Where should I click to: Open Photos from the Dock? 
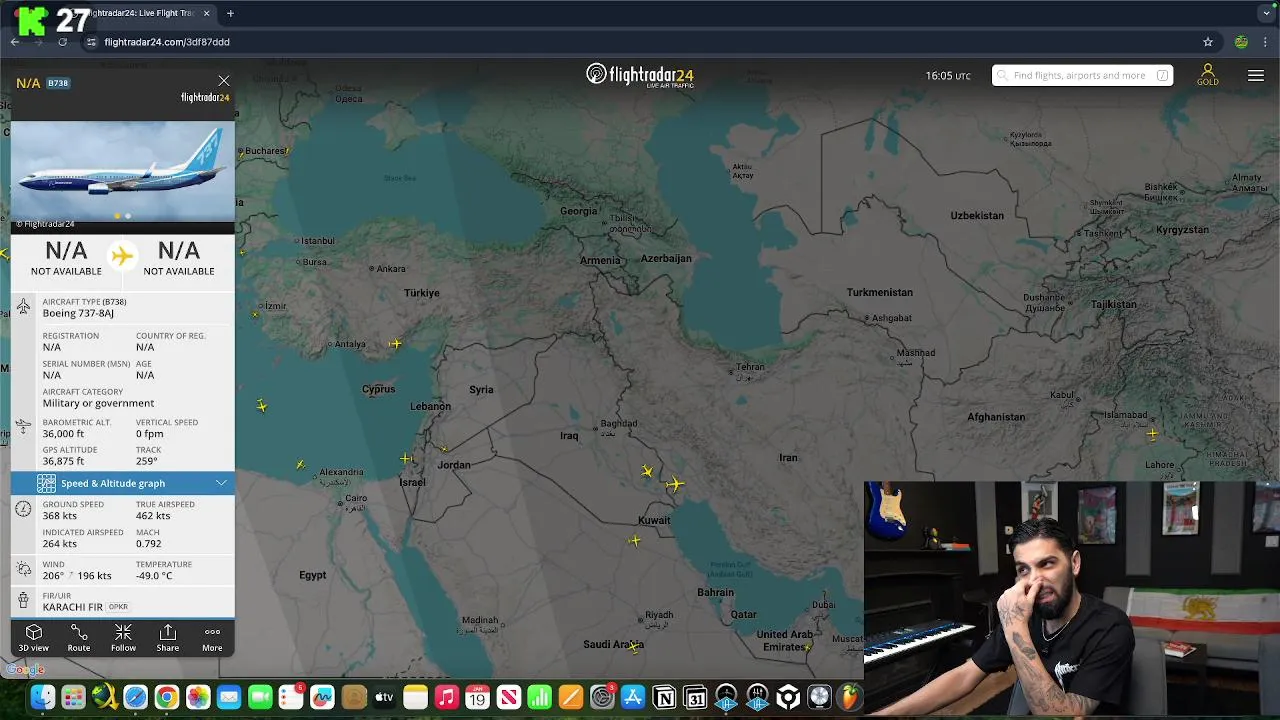[x=198, y=697]
